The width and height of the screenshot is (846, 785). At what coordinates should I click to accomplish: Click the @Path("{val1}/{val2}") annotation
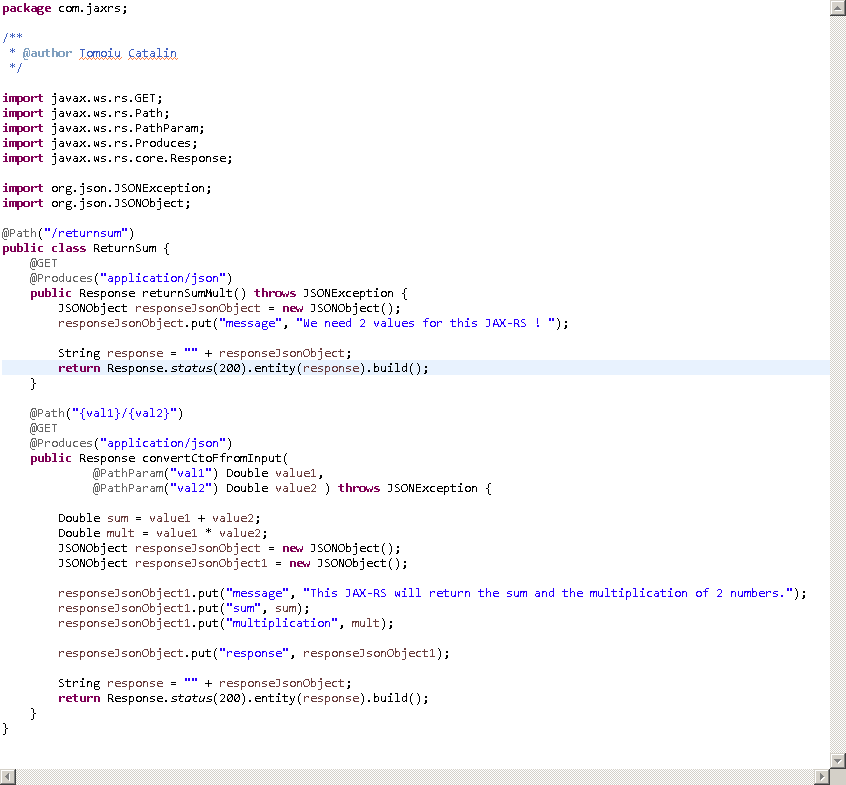106,413
